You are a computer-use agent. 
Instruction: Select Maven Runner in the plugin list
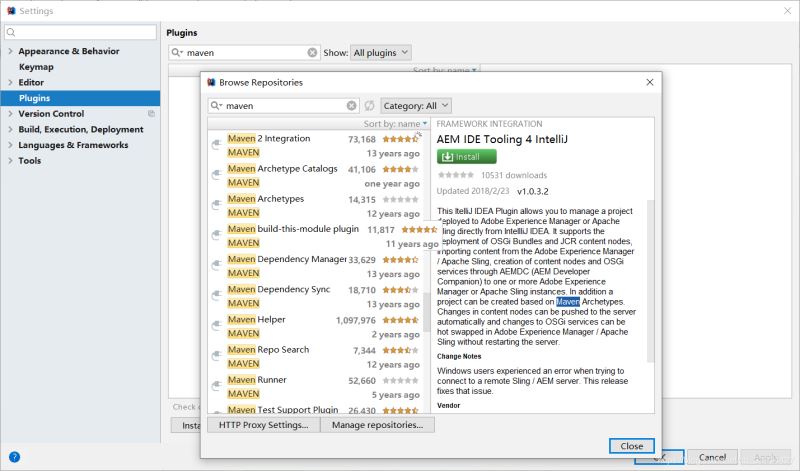click(x=316, y=386)
